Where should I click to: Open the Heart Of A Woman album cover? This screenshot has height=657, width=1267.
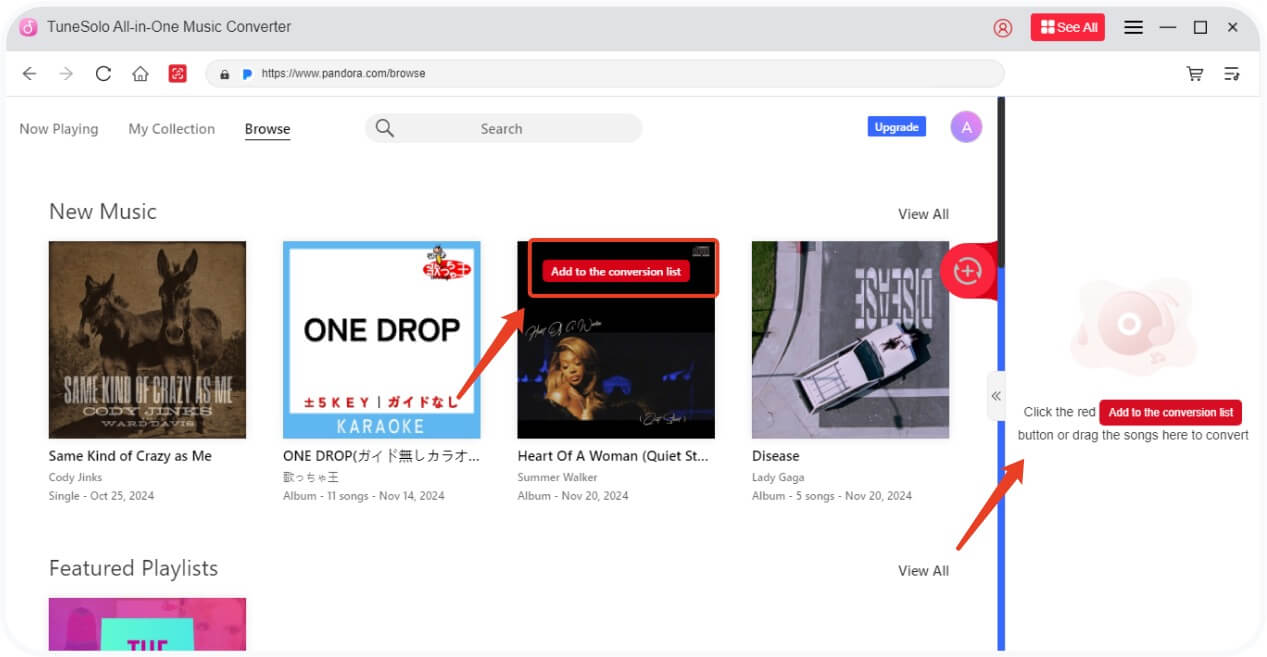616,340
